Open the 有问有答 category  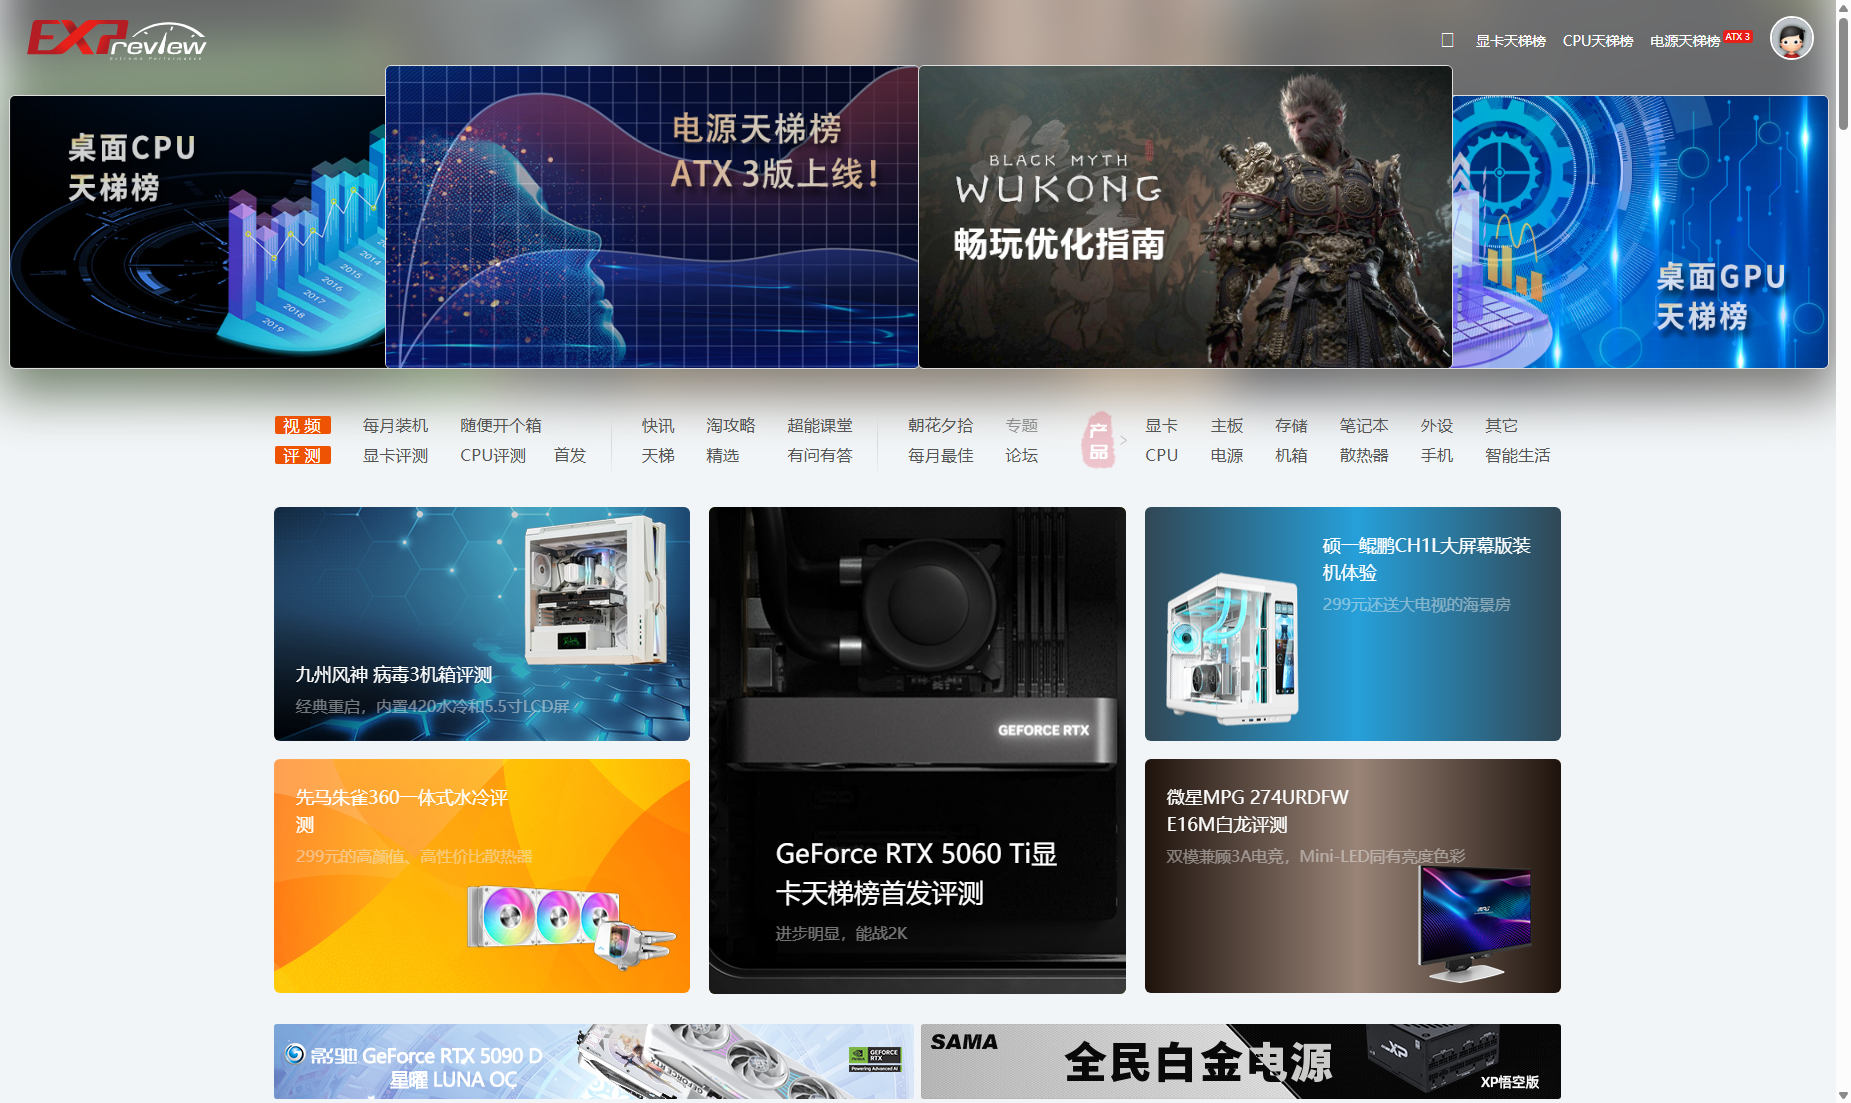coord(820,456)
